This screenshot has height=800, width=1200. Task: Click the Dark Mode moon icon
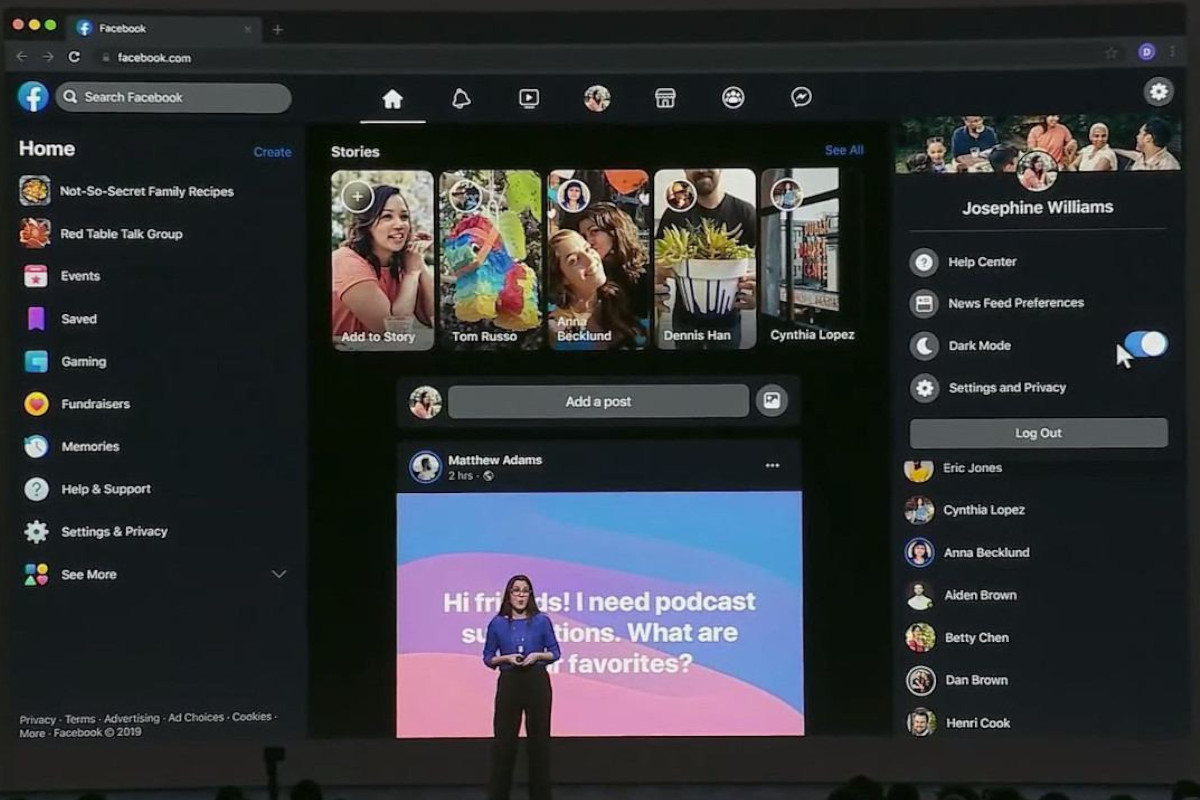point(924,346)
